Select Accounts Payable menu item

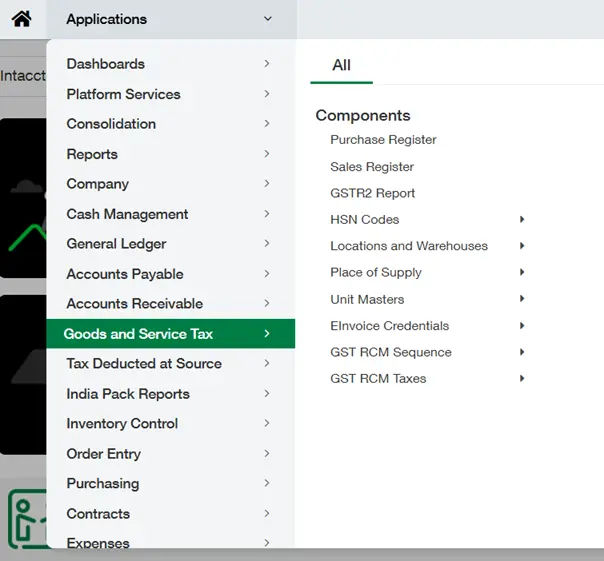(x=125, y=274)
